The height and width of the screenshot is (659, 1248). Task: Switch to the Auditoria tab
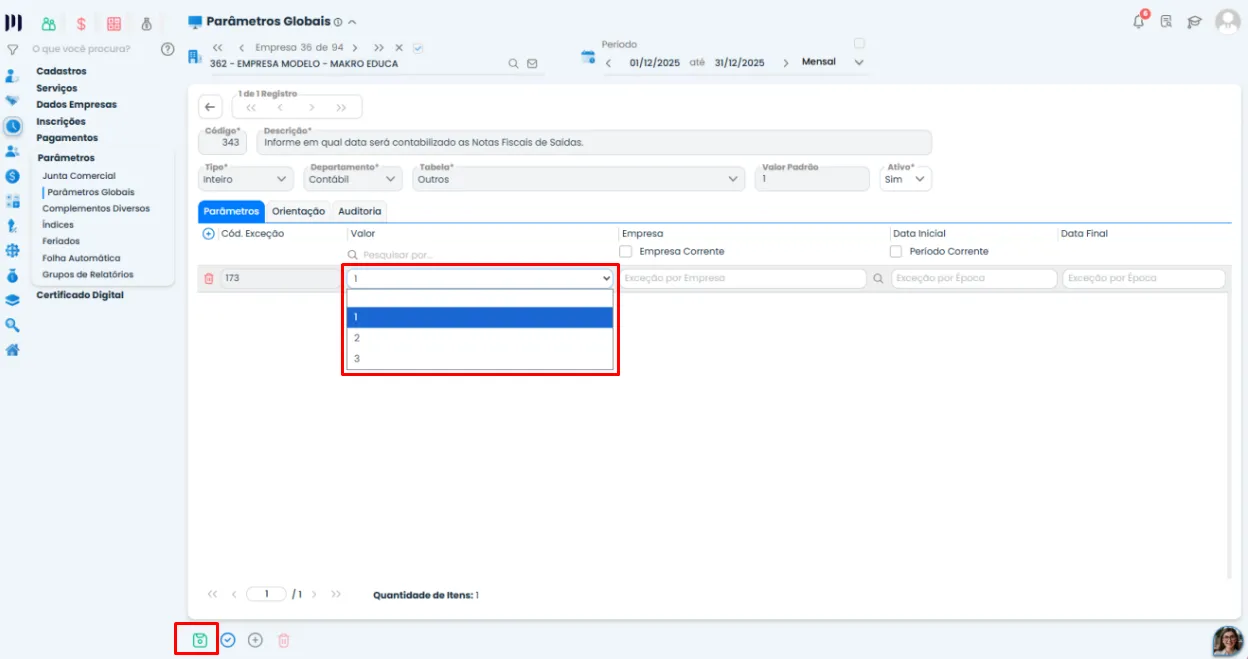(x=359, y=211)
